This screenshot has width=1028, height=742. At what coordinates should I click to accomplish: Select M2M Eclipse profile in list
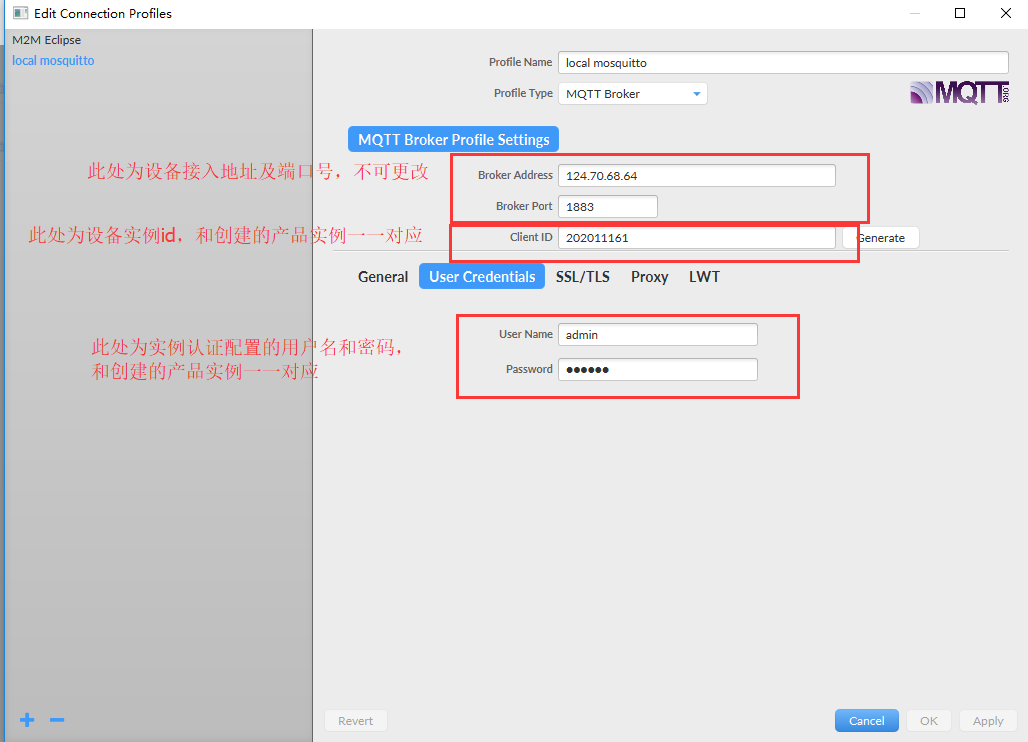pos(47,40)
